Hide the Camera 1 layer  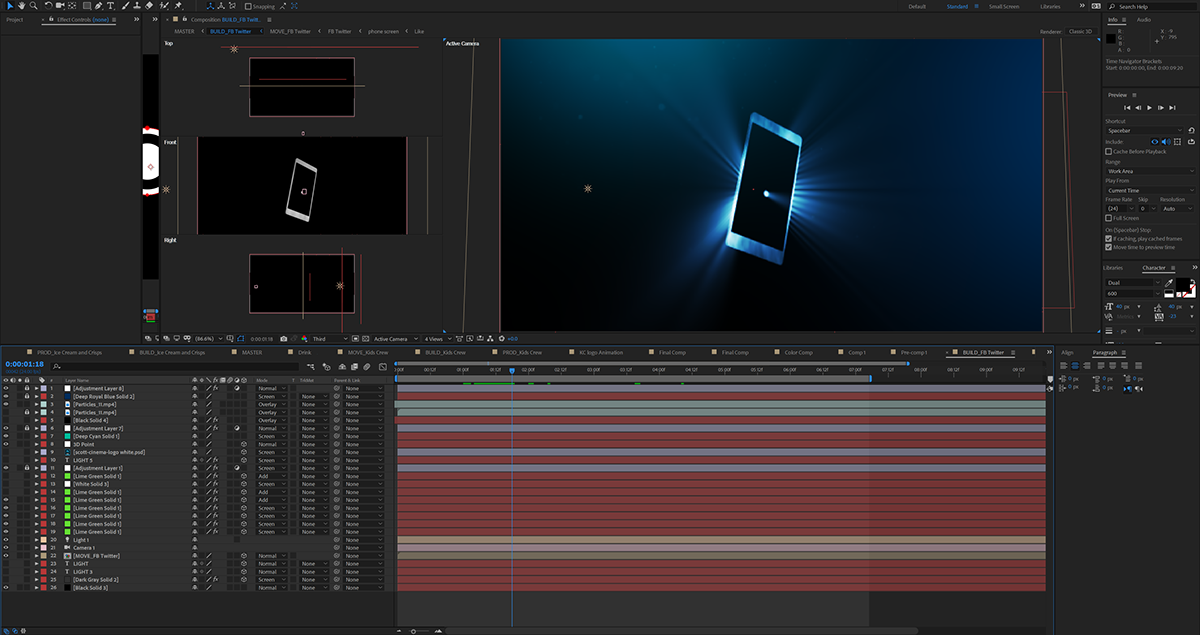coord(6,548)
